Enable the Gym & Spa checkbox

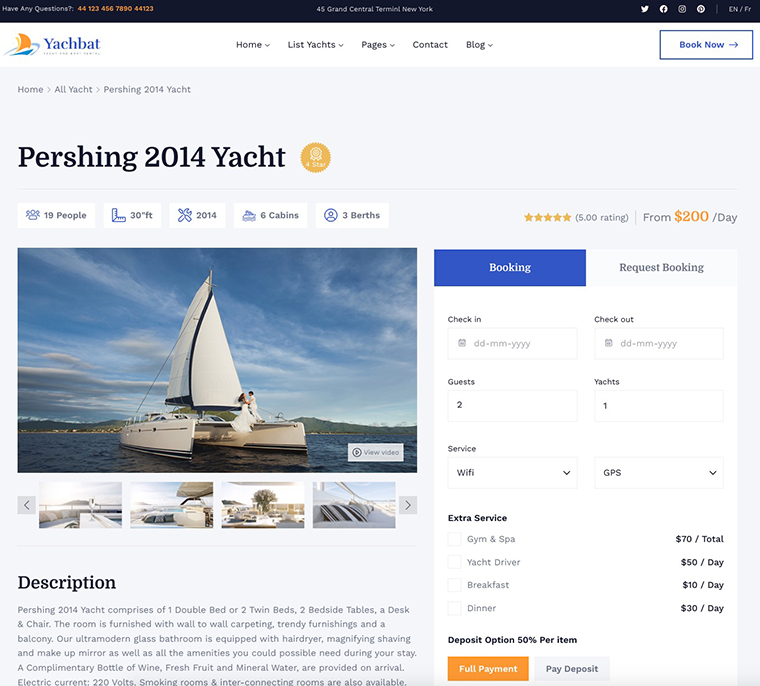(455, 539)
